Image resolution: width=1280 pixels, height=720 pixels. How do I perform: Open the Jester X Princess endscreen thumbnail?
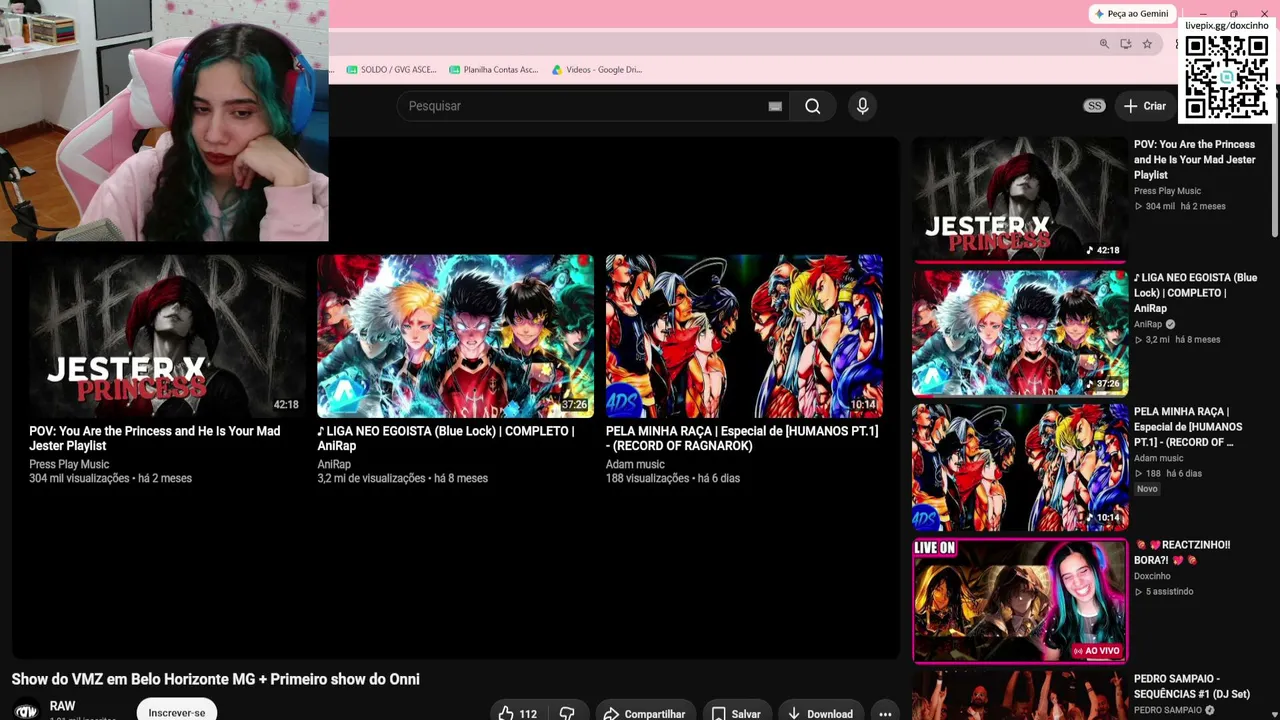pyautogui.click(x=167, y=336)
